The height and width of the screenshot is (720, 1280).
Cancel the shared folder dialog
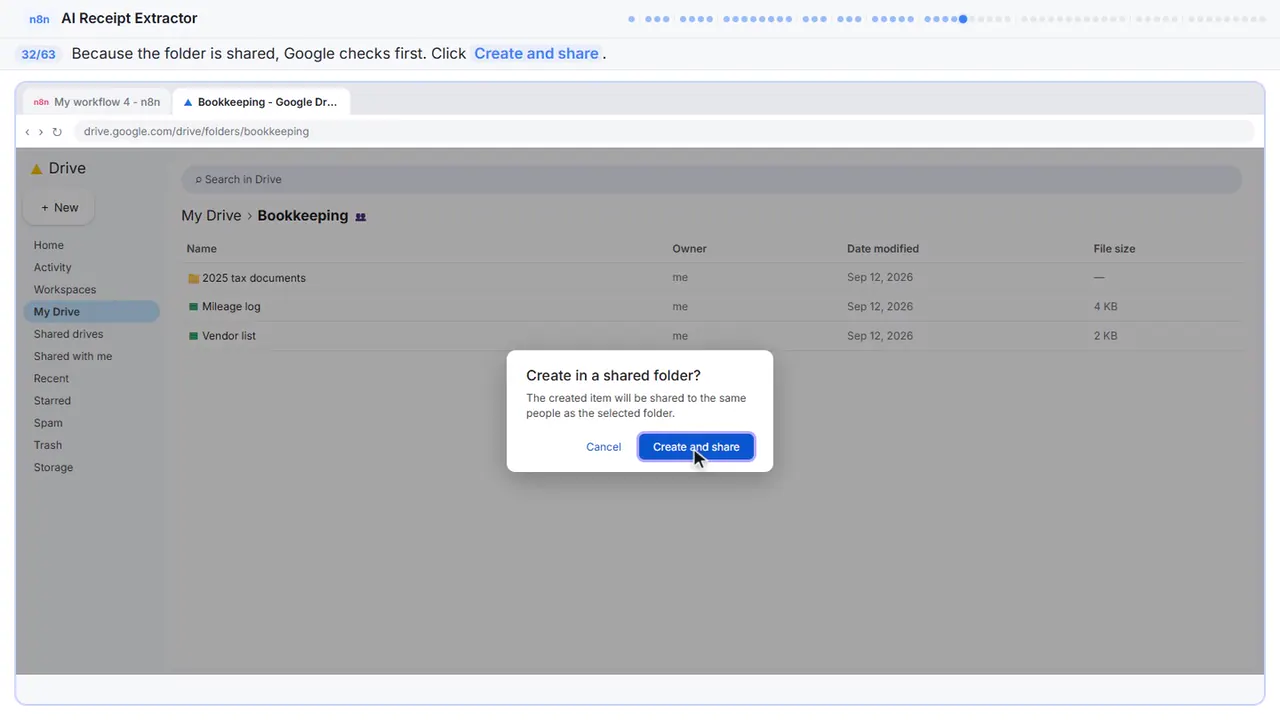pyautogui.click(x=603, y=447)
